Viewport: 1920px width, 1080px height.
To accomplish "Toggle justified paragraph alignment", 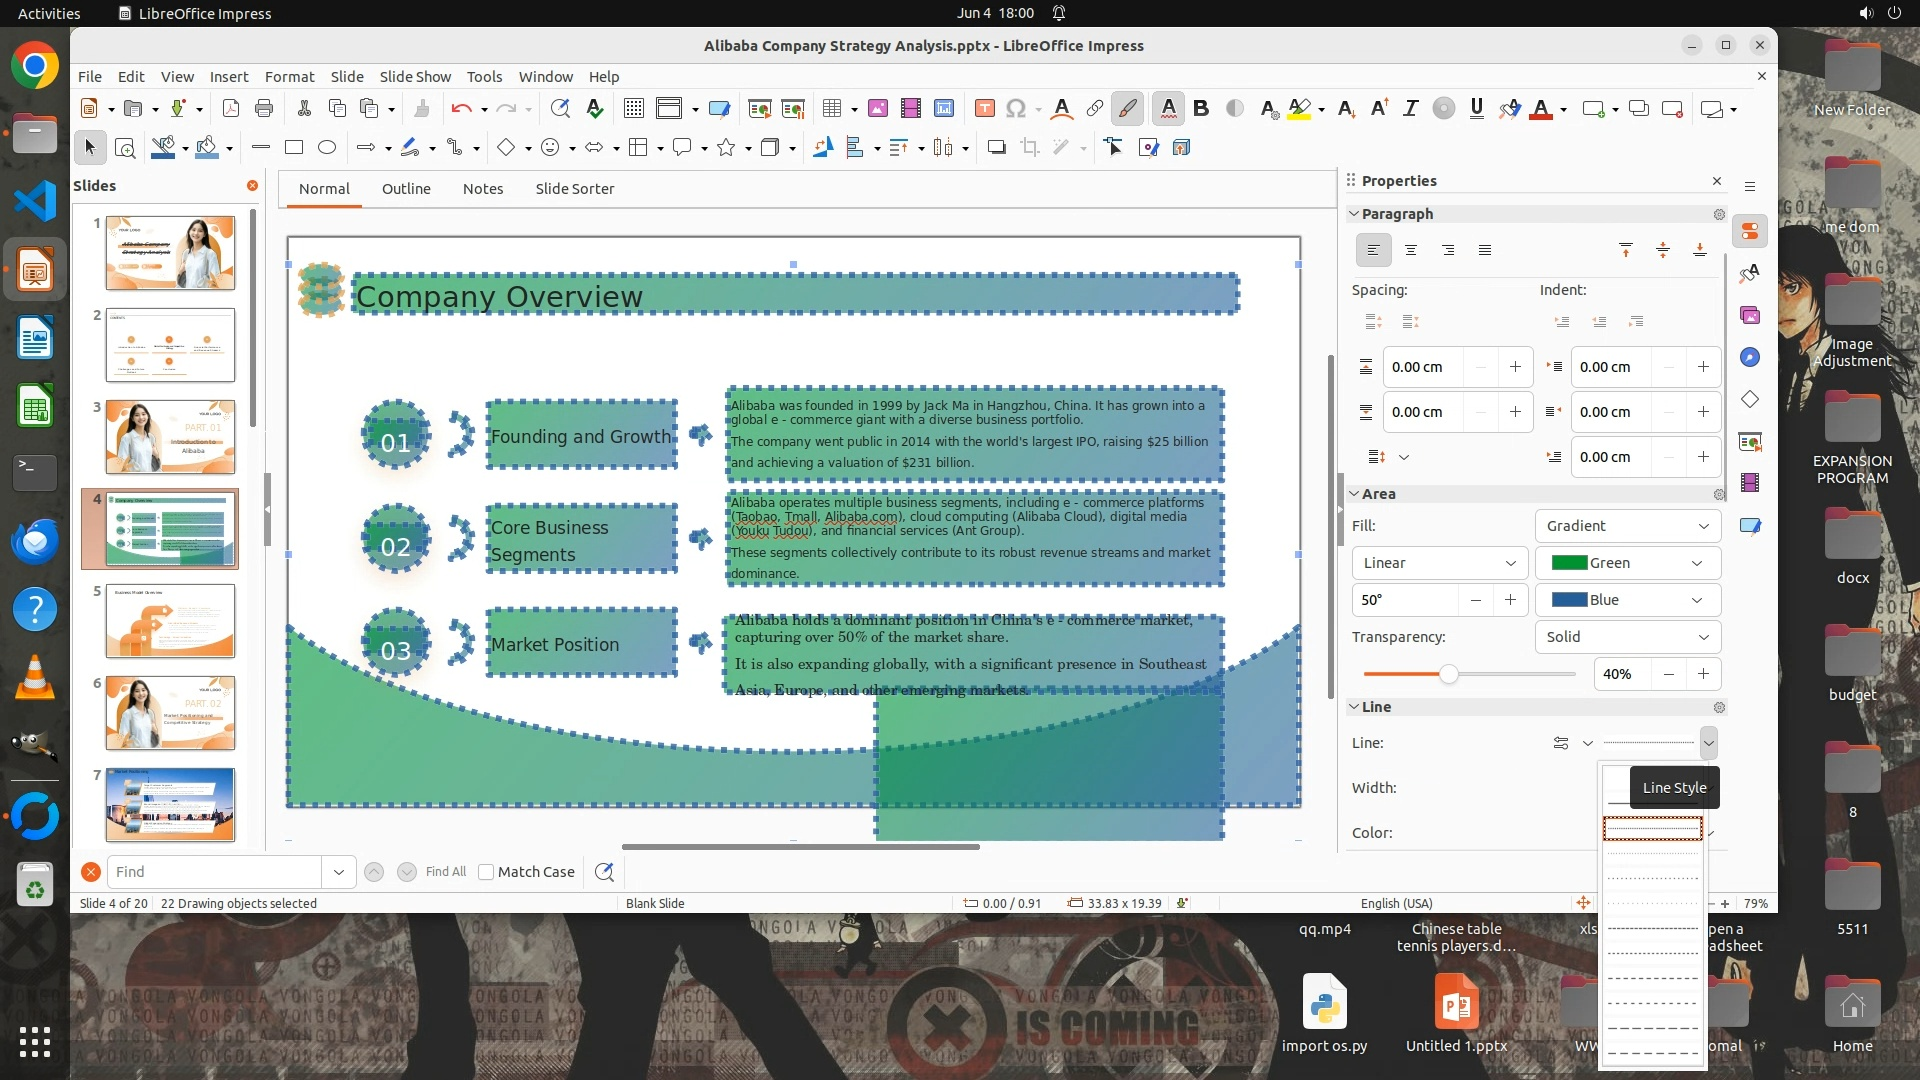I will [x=1484, y=250].
